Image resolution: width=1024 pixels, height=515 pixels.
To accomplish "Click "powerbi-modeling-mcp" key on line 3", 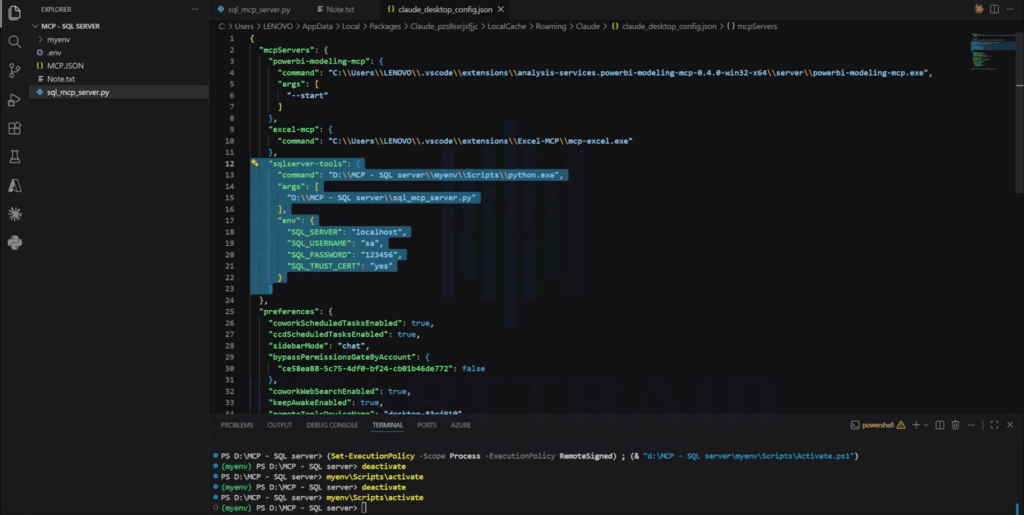I will [320, 61].
